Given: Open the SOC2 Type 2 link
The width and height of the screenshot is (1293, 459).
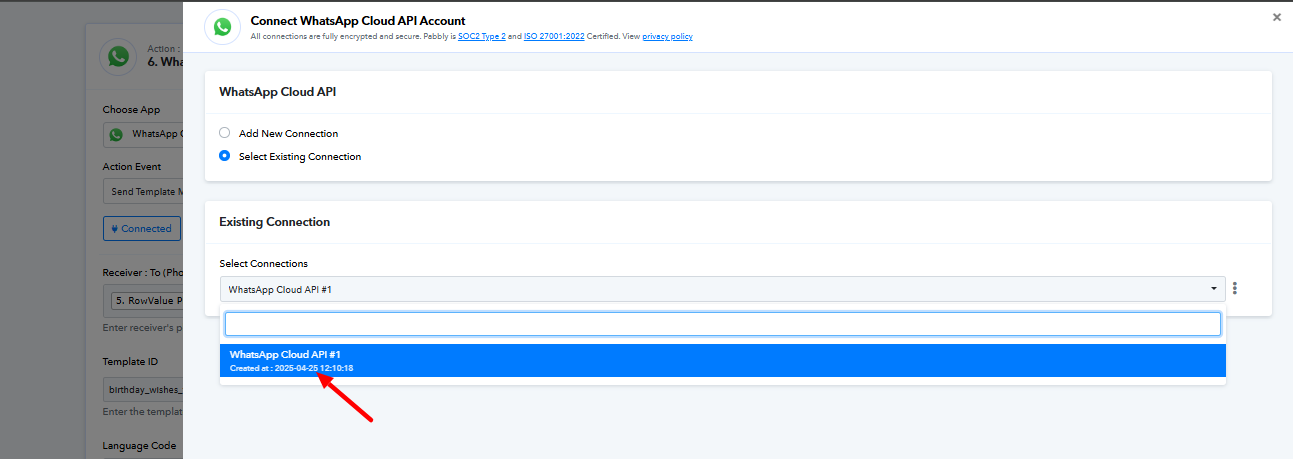Looking at the screenshot, I should 482,37.
